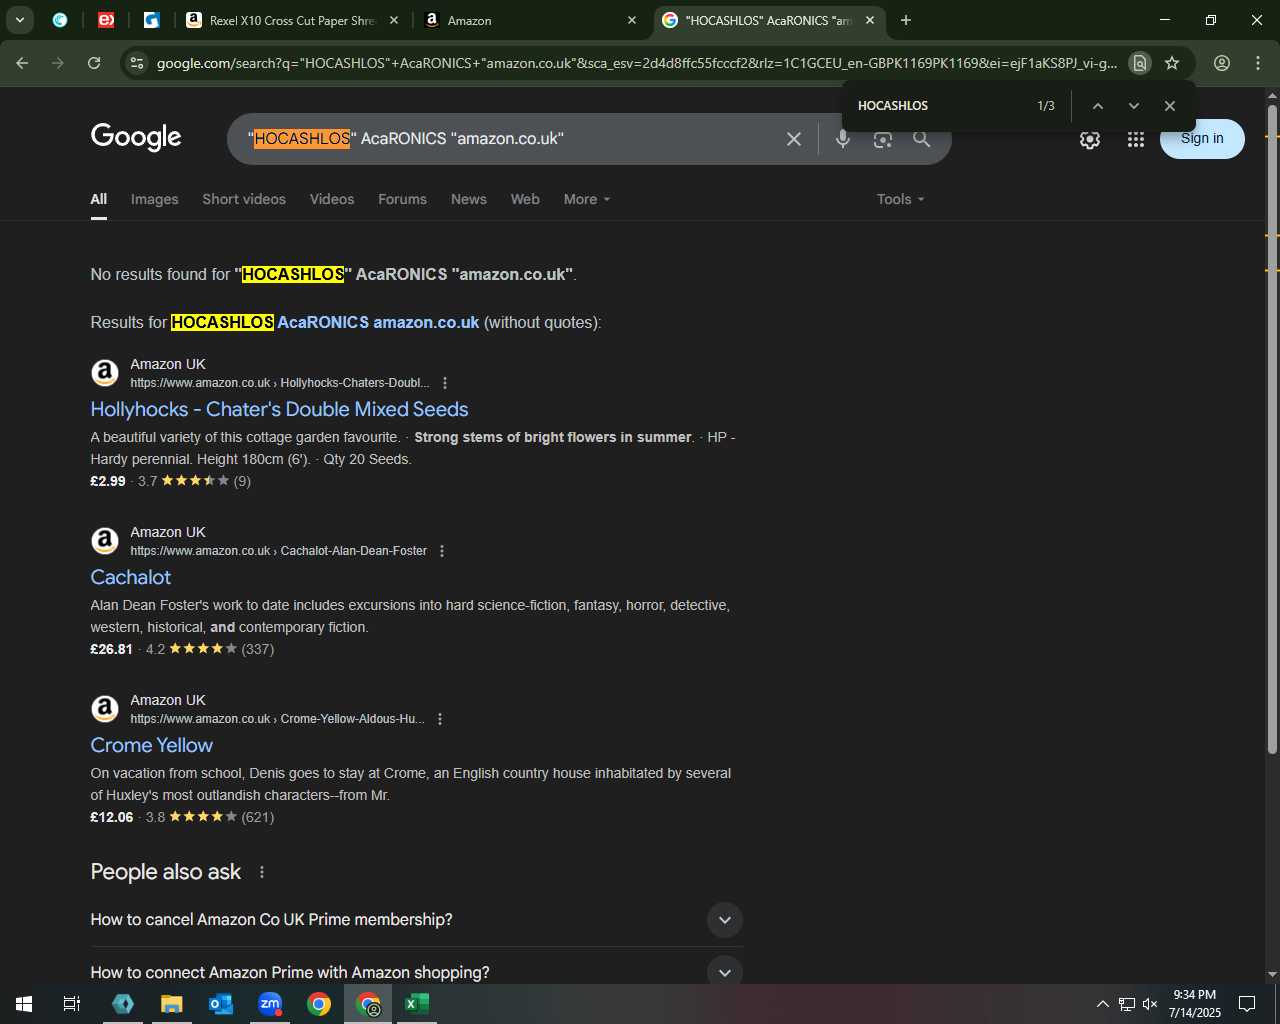Viewport: 1280px width, 1024px height.
Task: Expand 'How to connect Amazon Prime' question
Action: coord(416,972)
